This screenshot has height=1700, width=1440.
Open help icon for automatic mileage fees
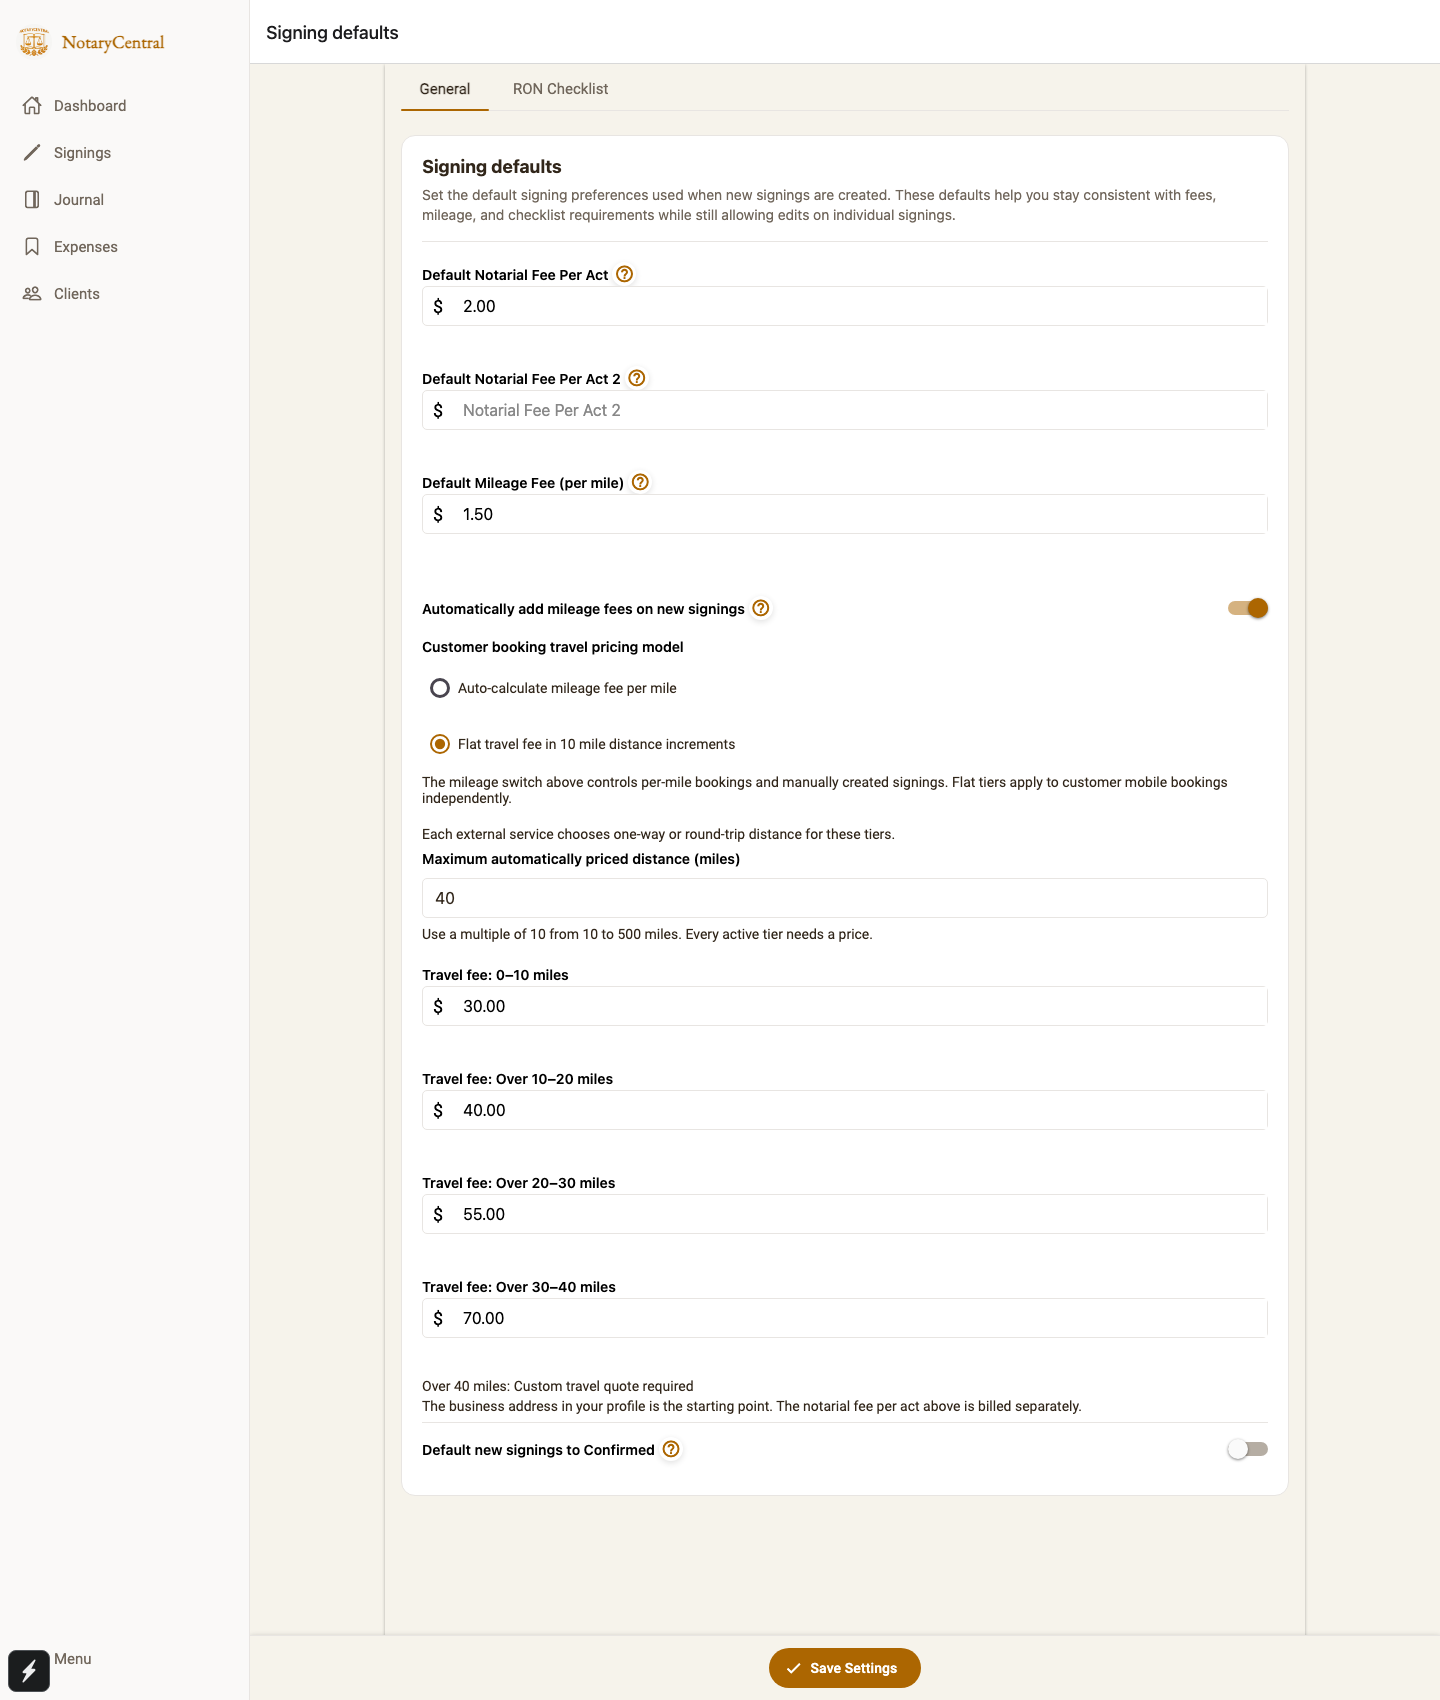pyautogui.click(x=761, y=608)
